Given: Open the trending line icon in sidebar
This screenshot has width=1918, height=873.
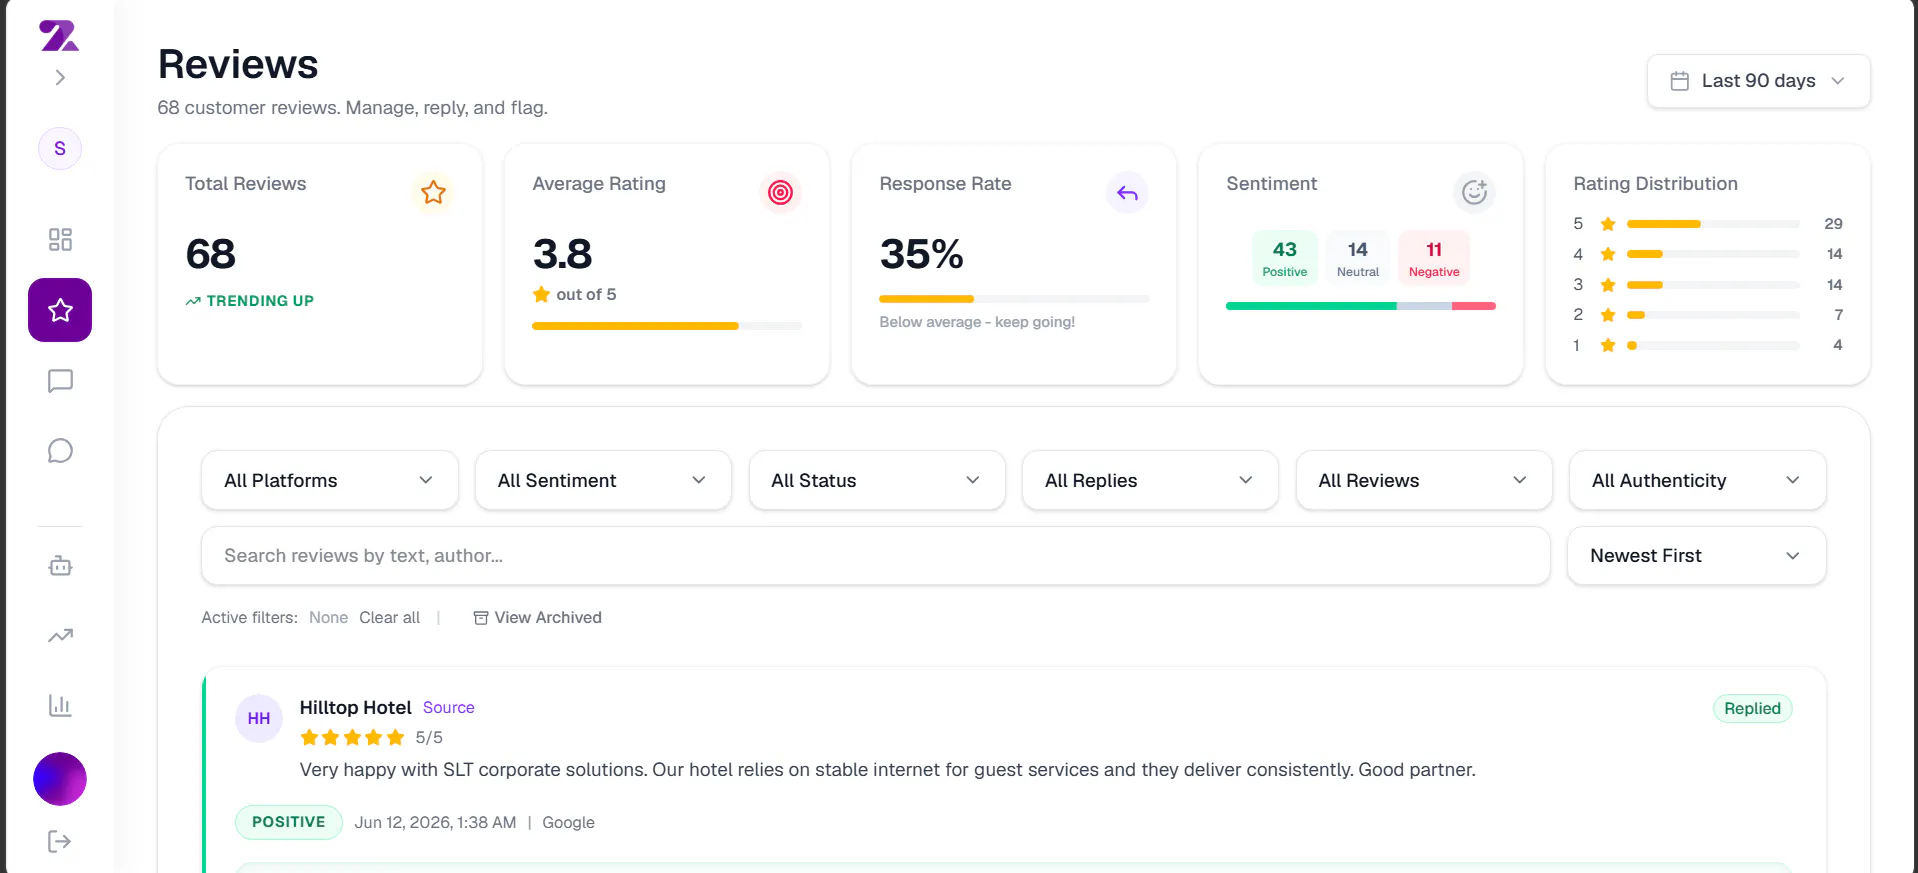Looking at the screenshot, I should click(60, 636).
